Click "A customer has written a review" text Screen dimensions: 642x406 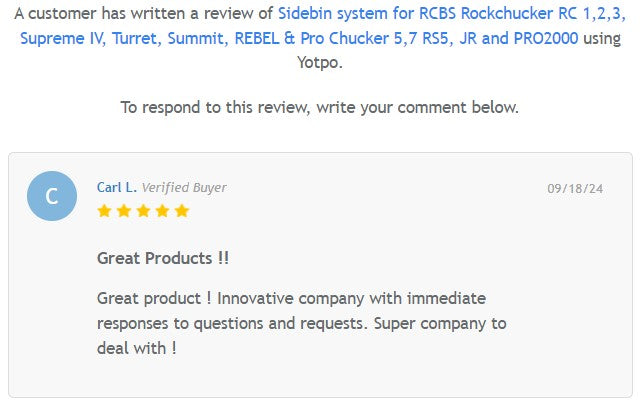pos(140,15)
